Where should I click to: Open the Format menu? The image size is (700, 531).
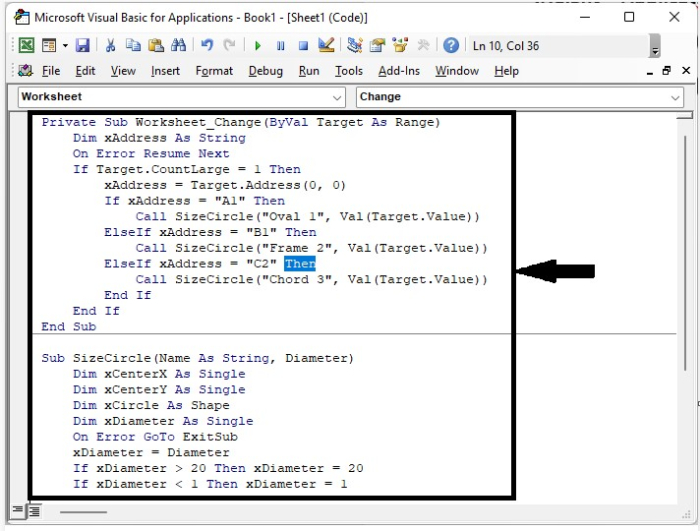tap(214, 71)
